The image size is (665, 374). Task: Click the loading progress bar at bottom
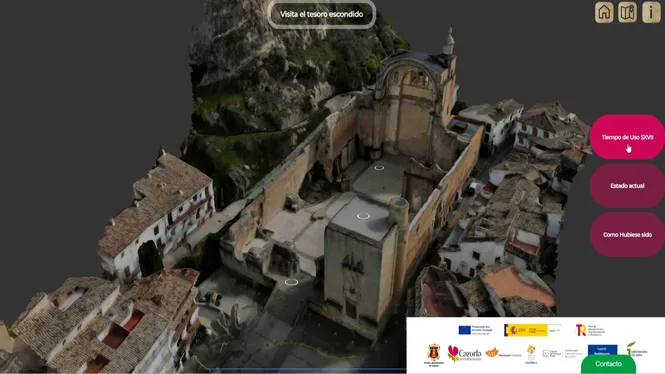[305, 370]
